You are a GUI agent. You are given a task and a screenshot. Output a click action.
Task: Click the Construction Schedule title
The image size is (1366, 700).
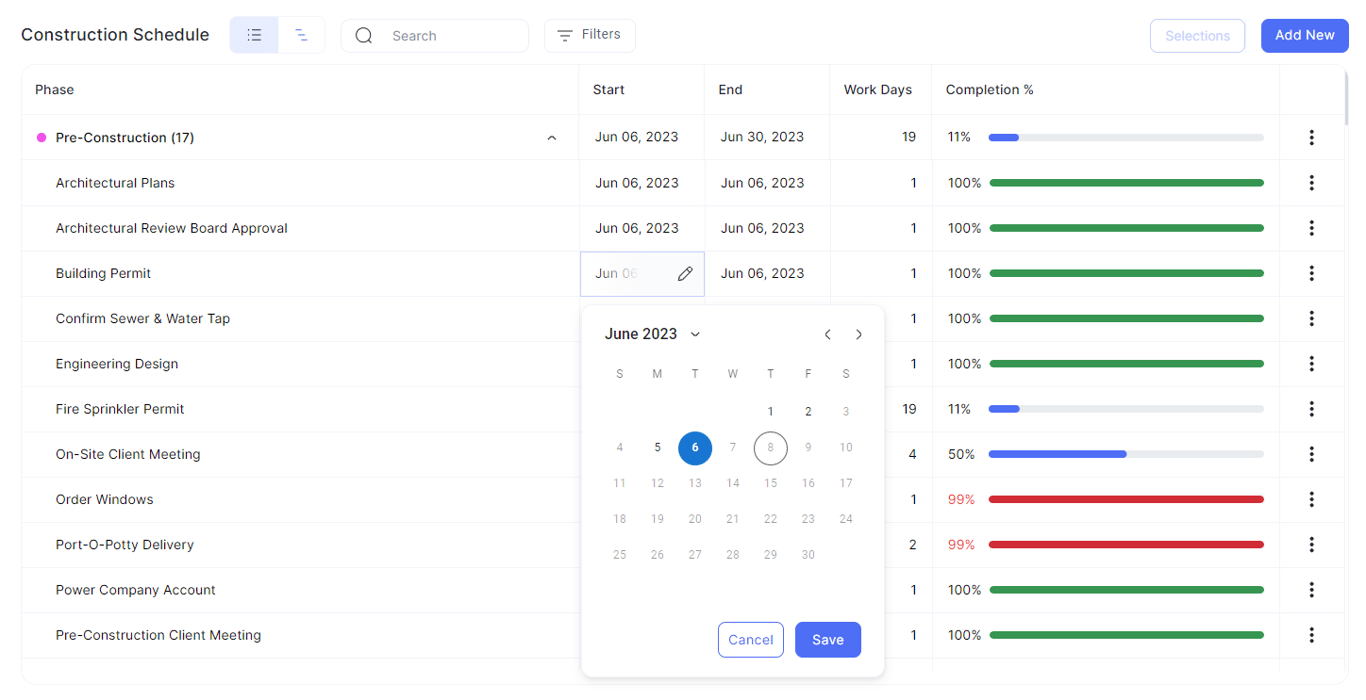click(x=115, y=35)
